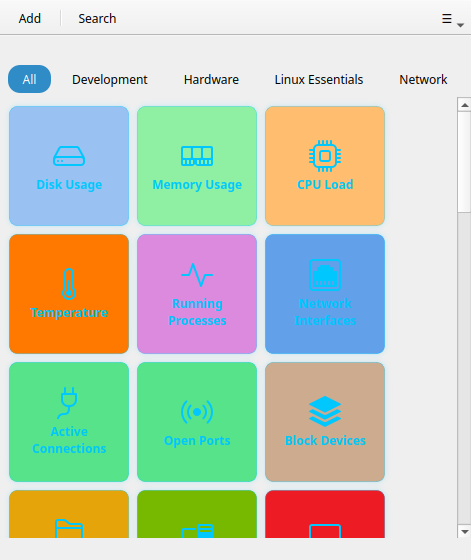Open the Disk Usage drive icon
Screen dimensions: 471x560
(x=69, y=156)
